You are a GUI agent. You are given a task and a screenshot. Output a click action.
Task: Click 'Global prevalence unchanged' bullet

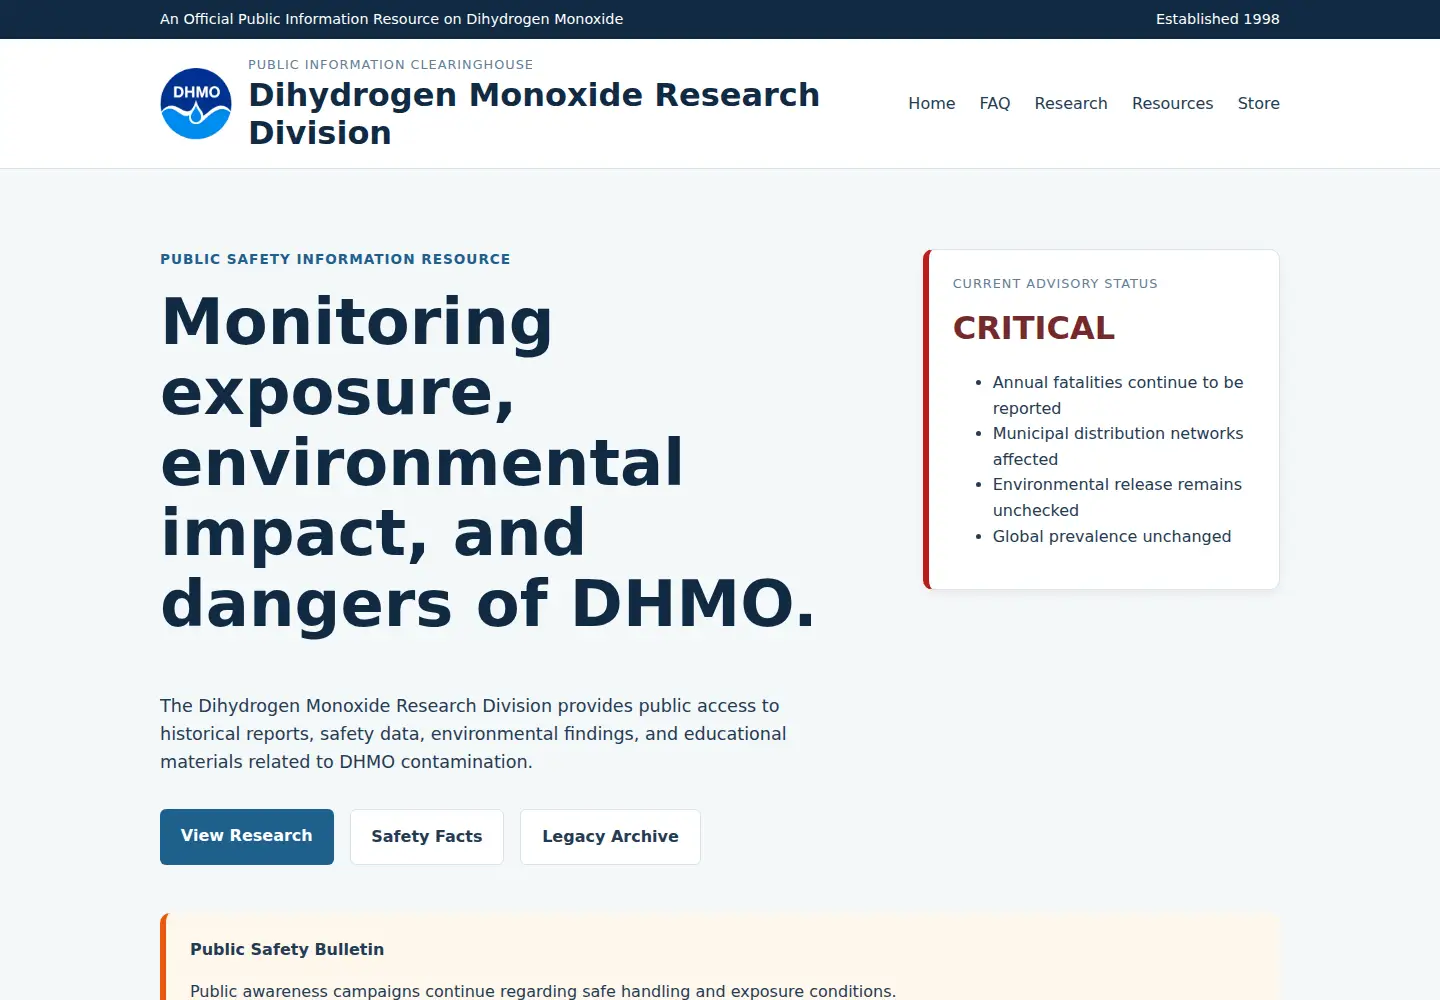(x=1111, y=536)
